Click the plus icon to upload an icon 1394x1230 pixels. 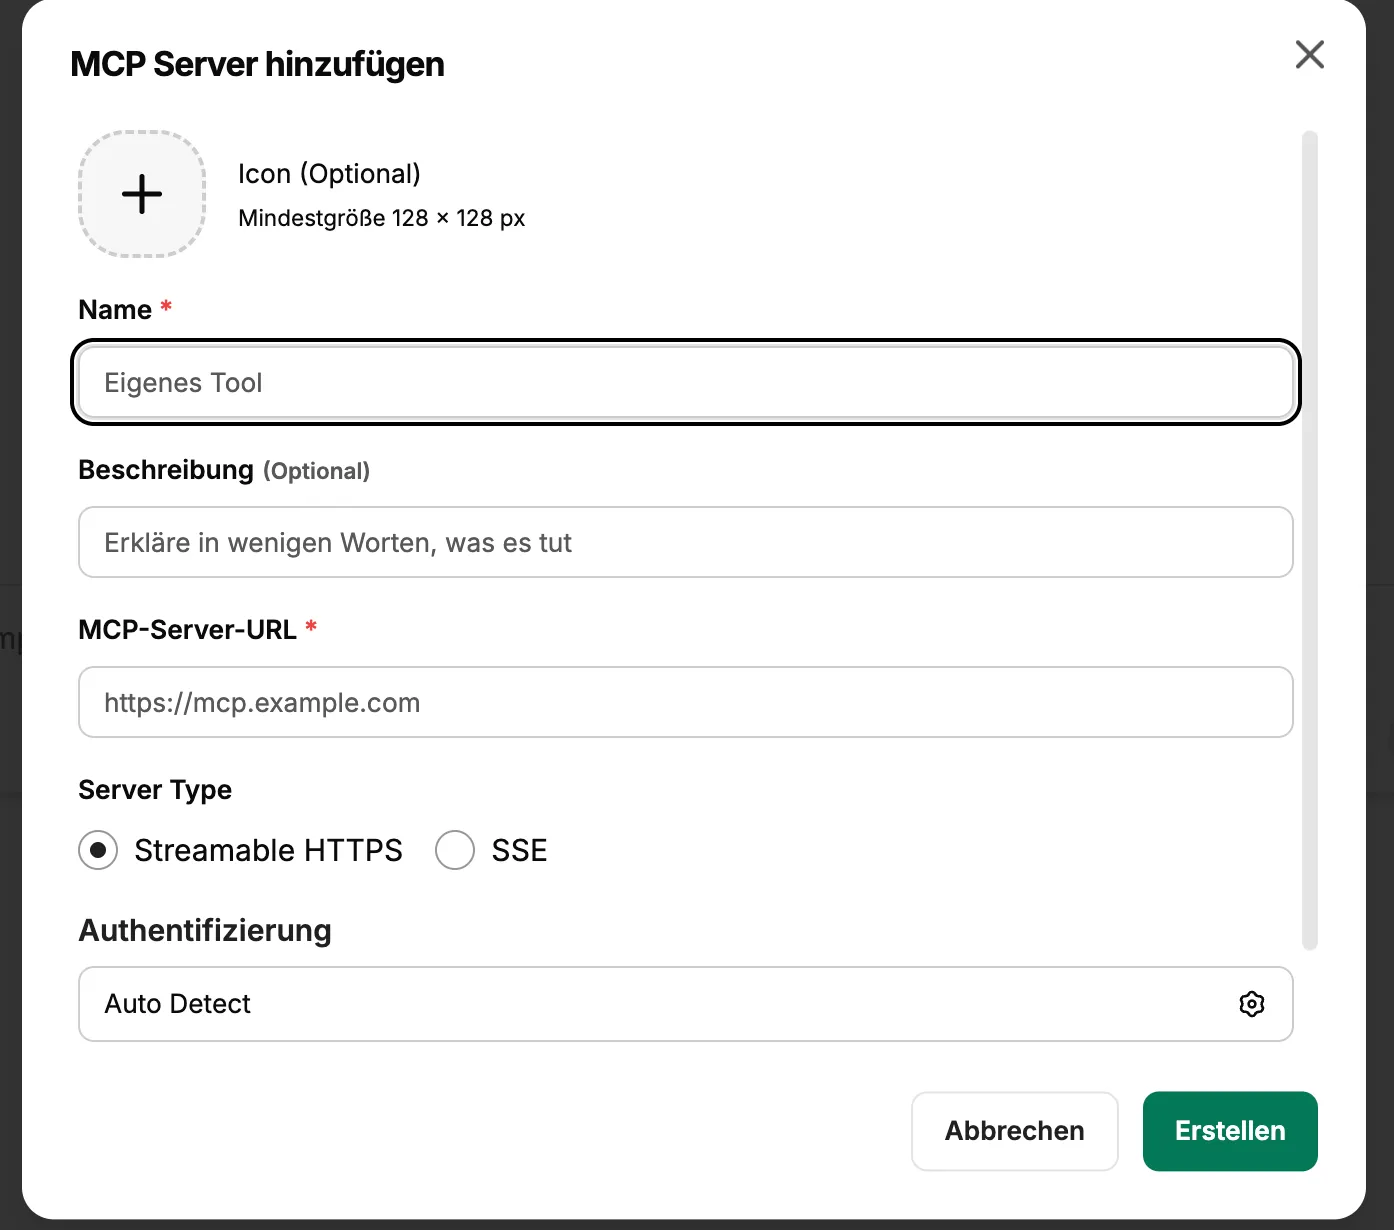pos(142,194)
